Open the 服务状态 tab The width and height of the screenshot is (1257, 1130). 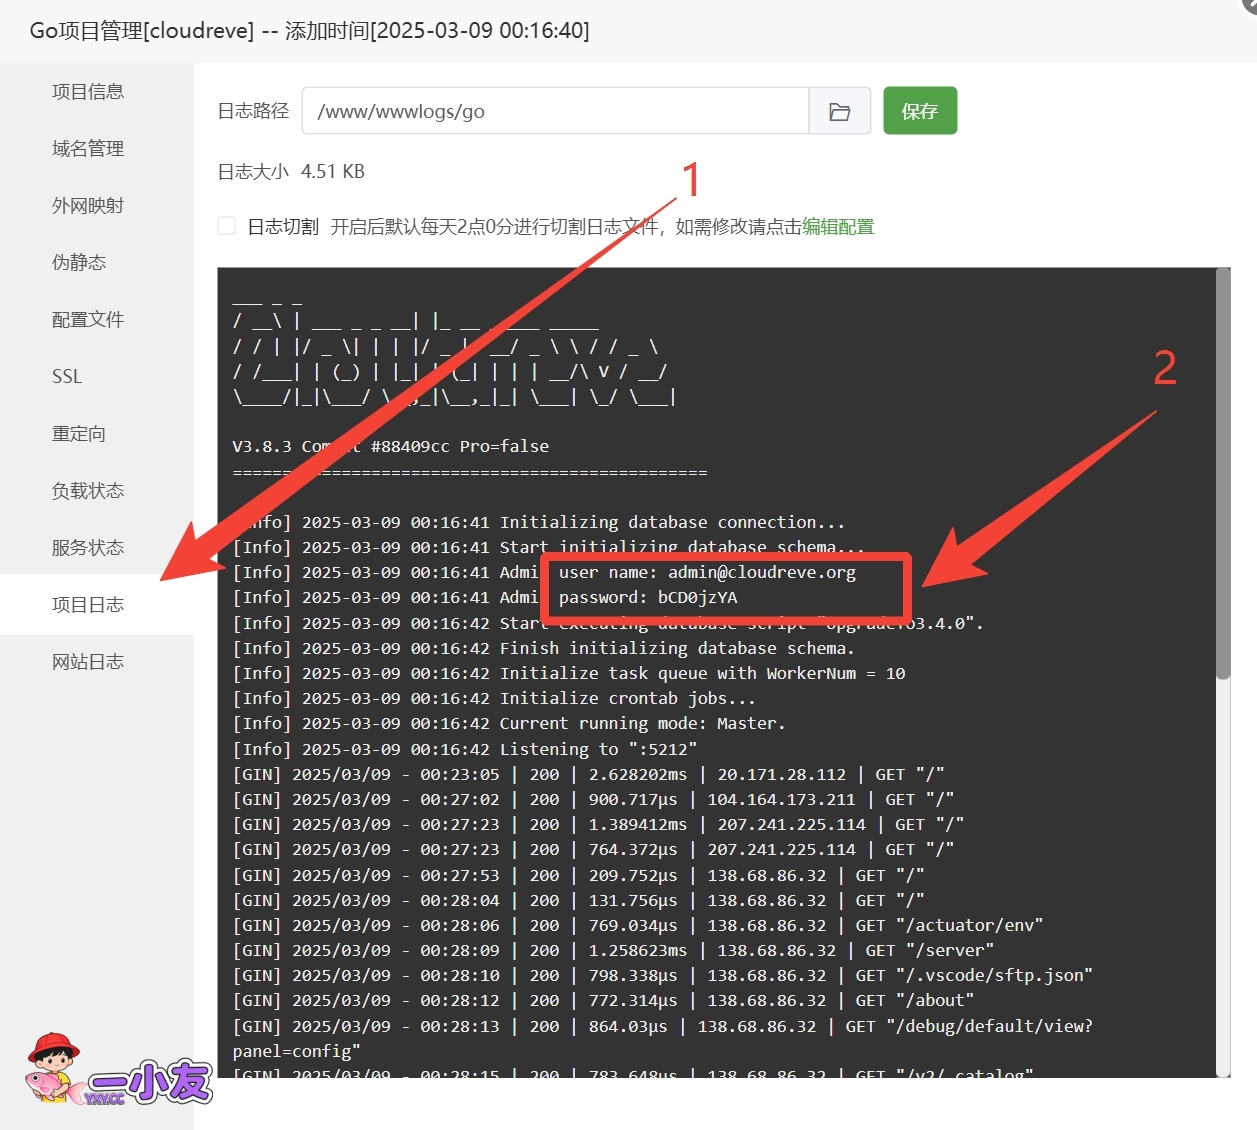tap(88, 548)
